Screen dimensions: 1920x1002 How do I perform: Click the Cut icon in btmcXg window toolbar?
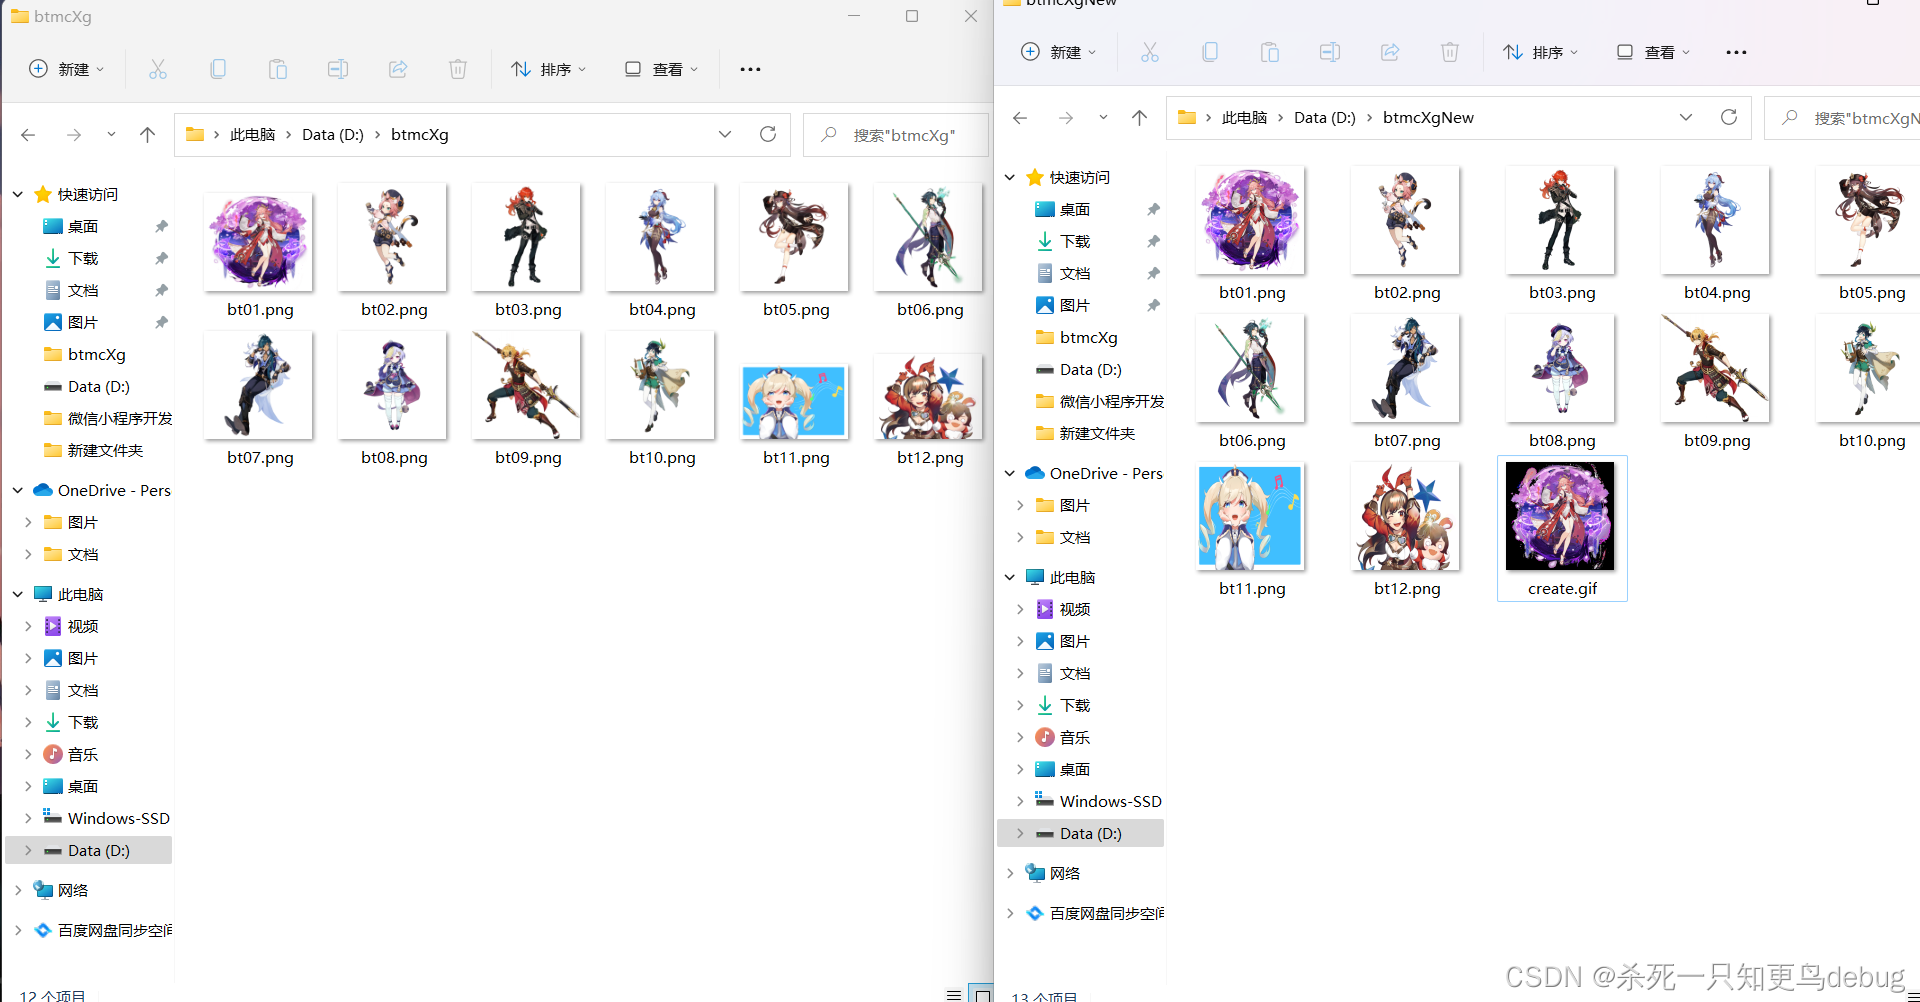pyautogui.click(x=158, y=69)
